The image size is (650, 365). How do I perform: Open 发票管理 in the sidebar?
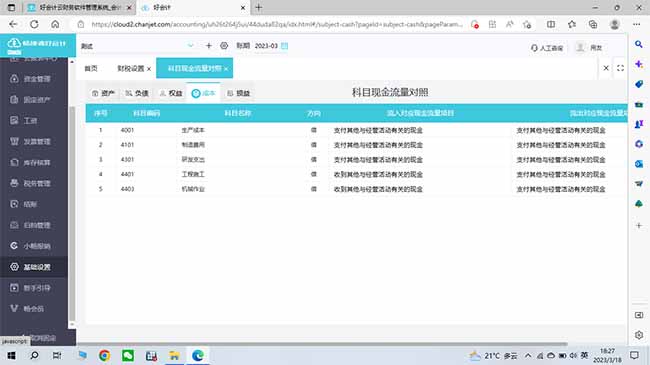31,141
